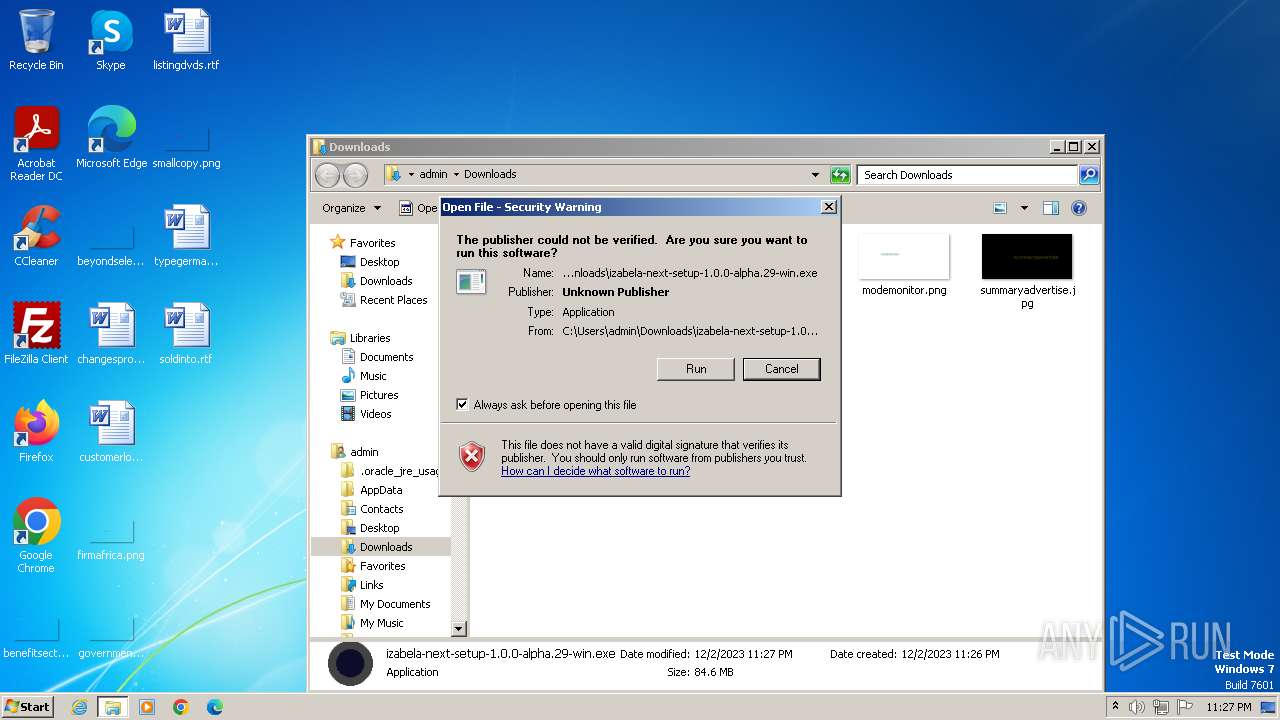Expand the address bar history dropdown
Viewport: 1280px width, 720px height.
[815, 175]
